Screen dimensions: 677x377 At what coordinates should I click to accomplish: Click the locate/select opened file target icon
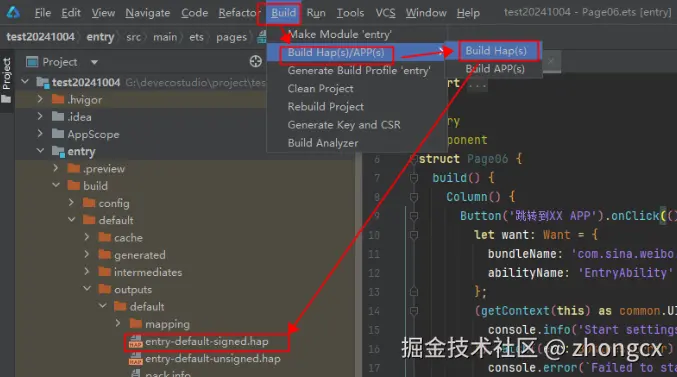[x=256, y=62]
